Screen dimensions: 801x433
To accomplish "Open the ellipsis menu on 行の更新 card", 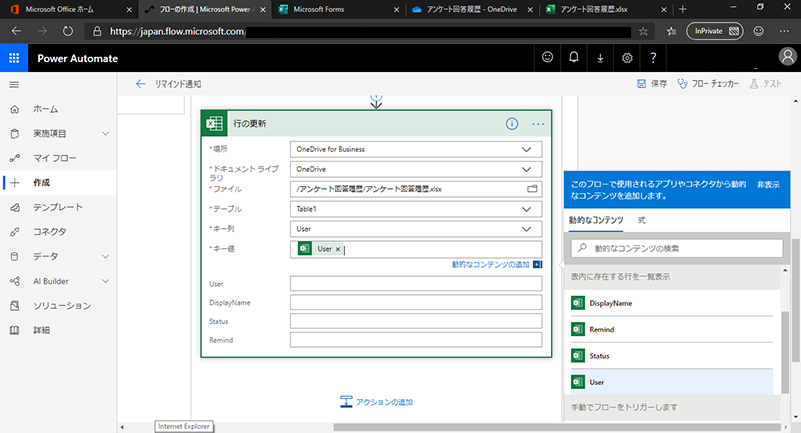I will [538, 124].
